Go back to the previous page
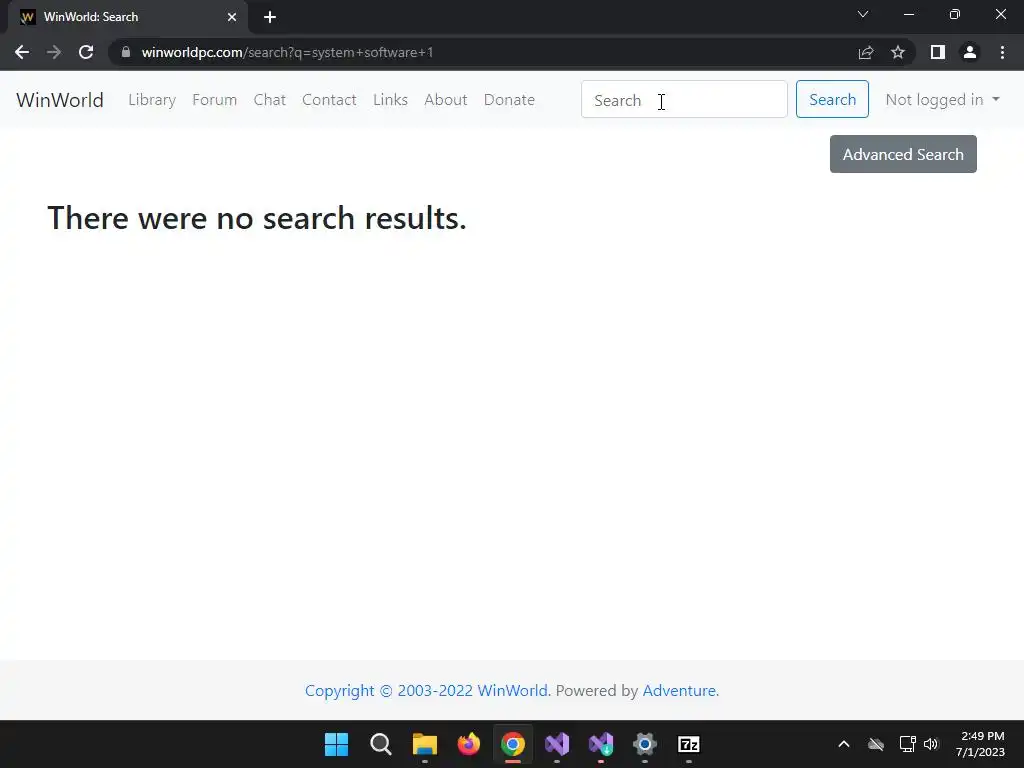The width and height of the screenshot is (1024, 768). pyautogui.click(x=22, y=52)
